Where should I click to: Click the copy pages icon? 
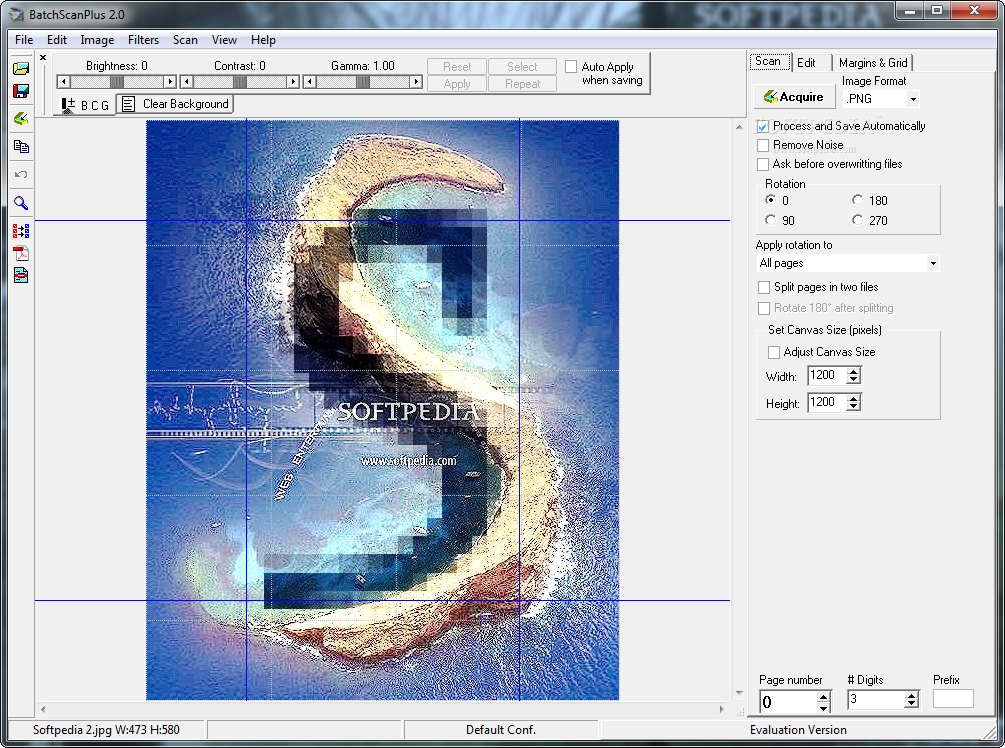21,147
